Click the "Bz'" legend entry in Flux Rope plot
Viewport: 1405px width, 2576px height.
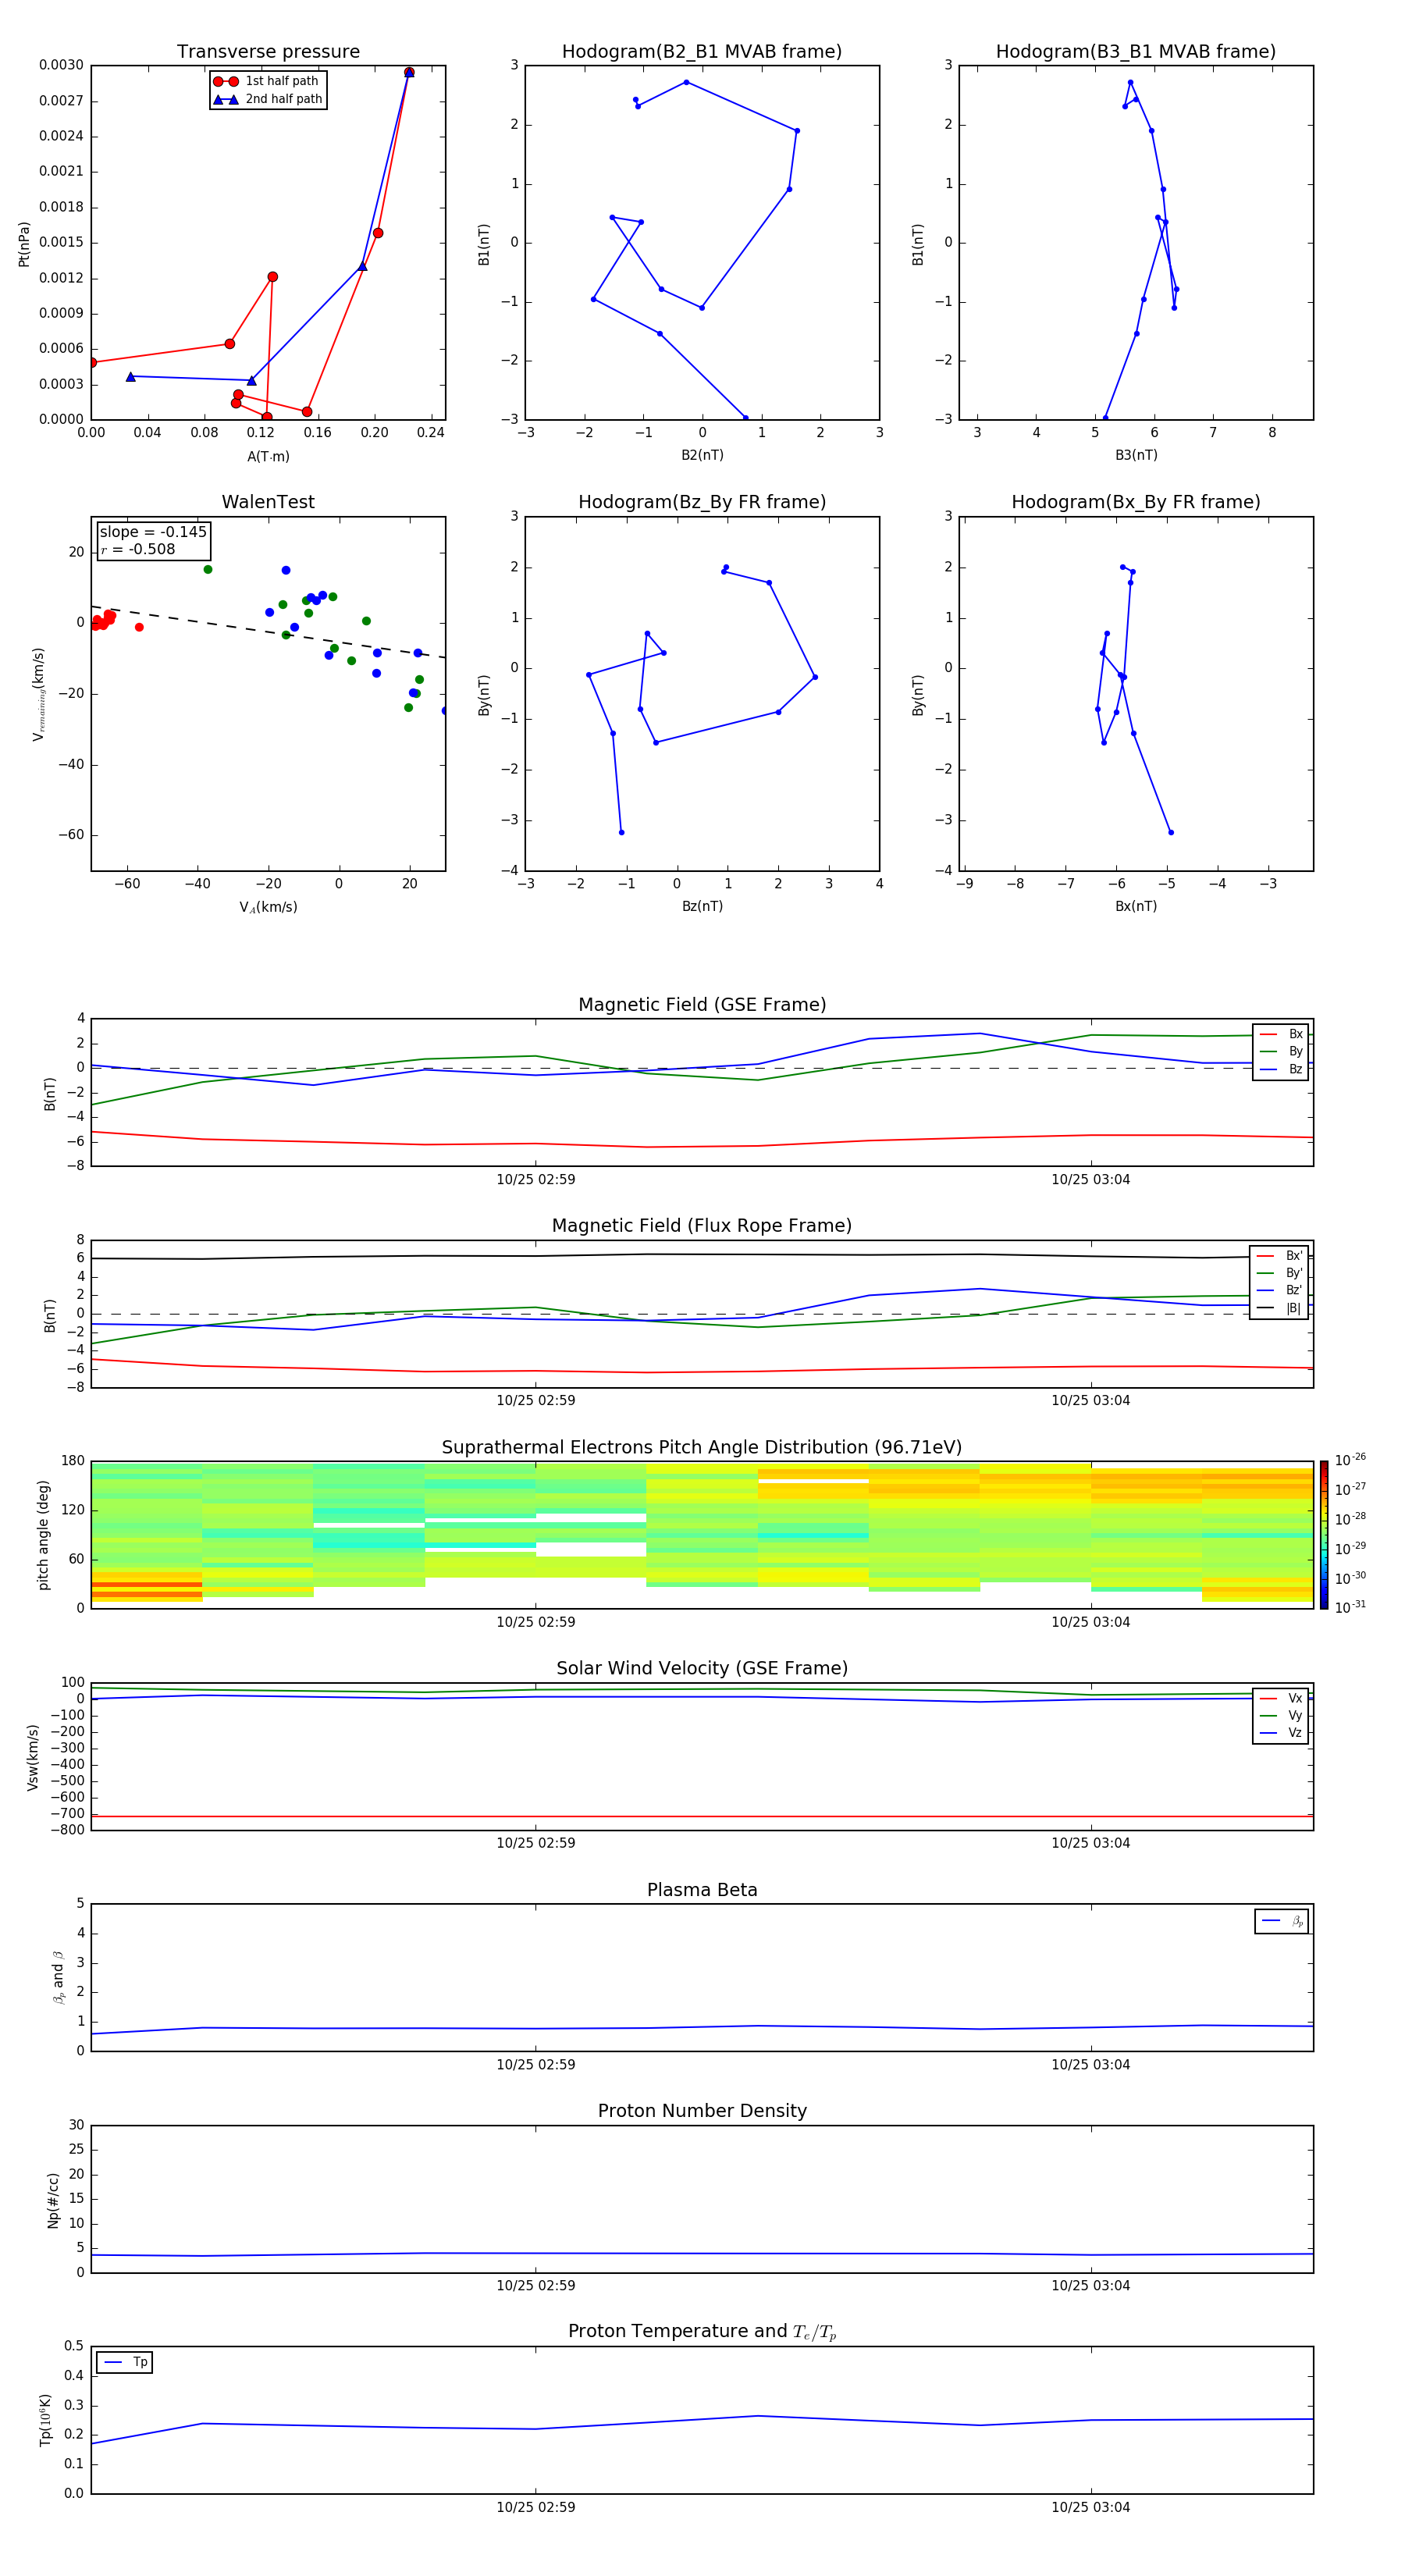tap(1279, 1290)
